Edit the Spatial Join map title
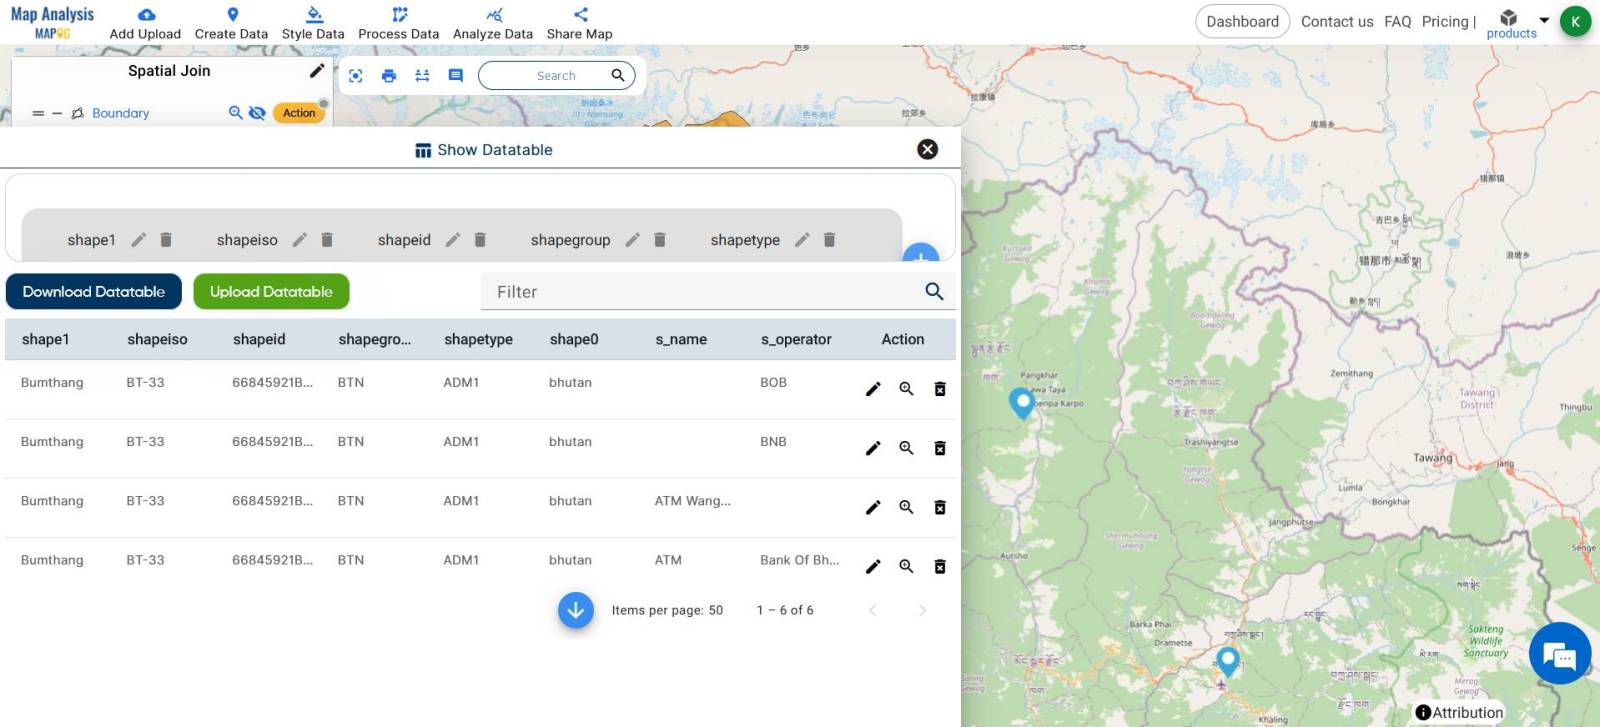Image resolution: width=1600 pixels, height=727 pixels. coord(317,71)
